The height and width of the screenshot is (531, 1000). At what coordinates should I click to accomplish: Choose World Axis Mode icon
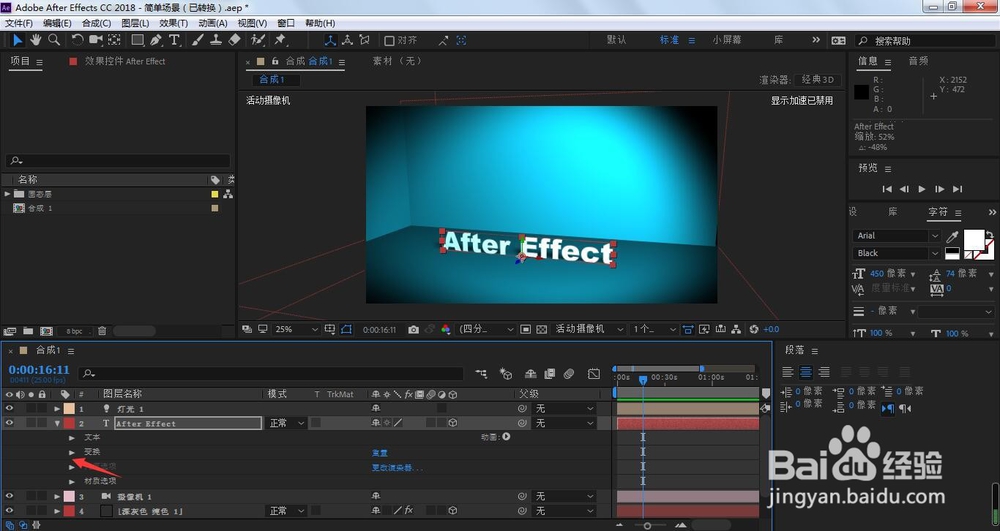click(348, 40)
